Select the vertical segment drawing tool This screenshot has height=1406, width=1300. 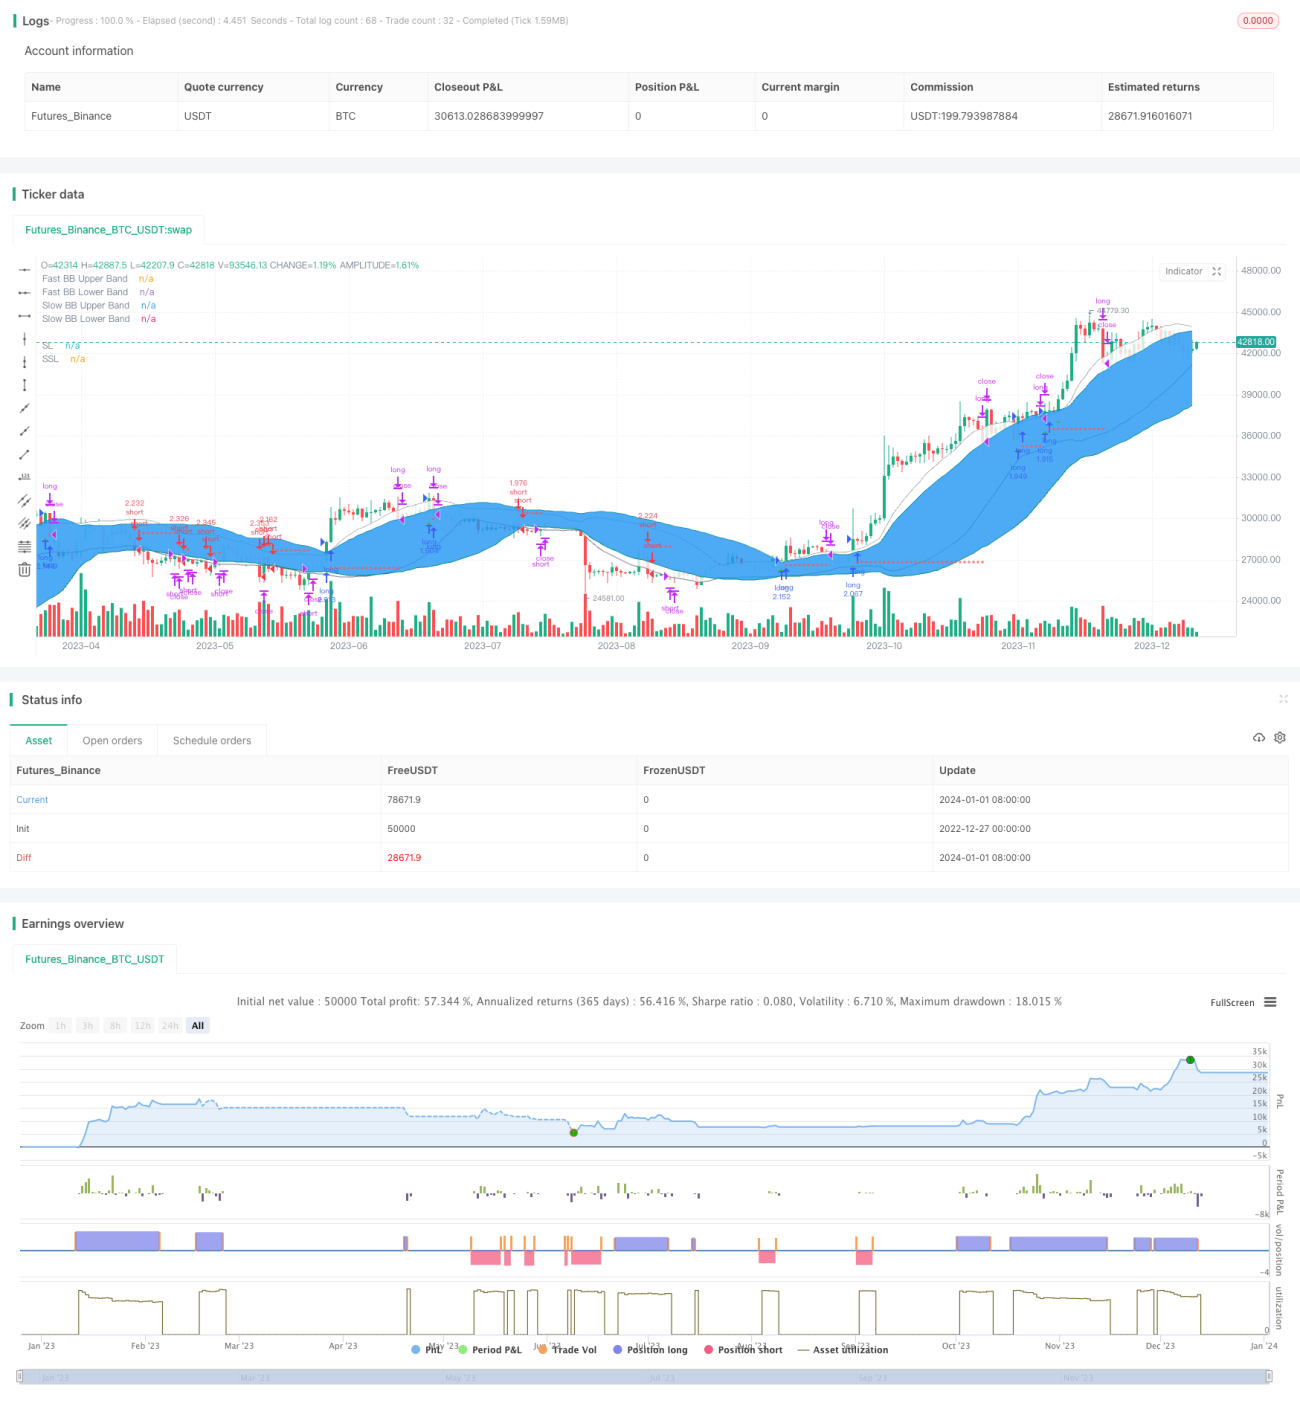[24, 385]
